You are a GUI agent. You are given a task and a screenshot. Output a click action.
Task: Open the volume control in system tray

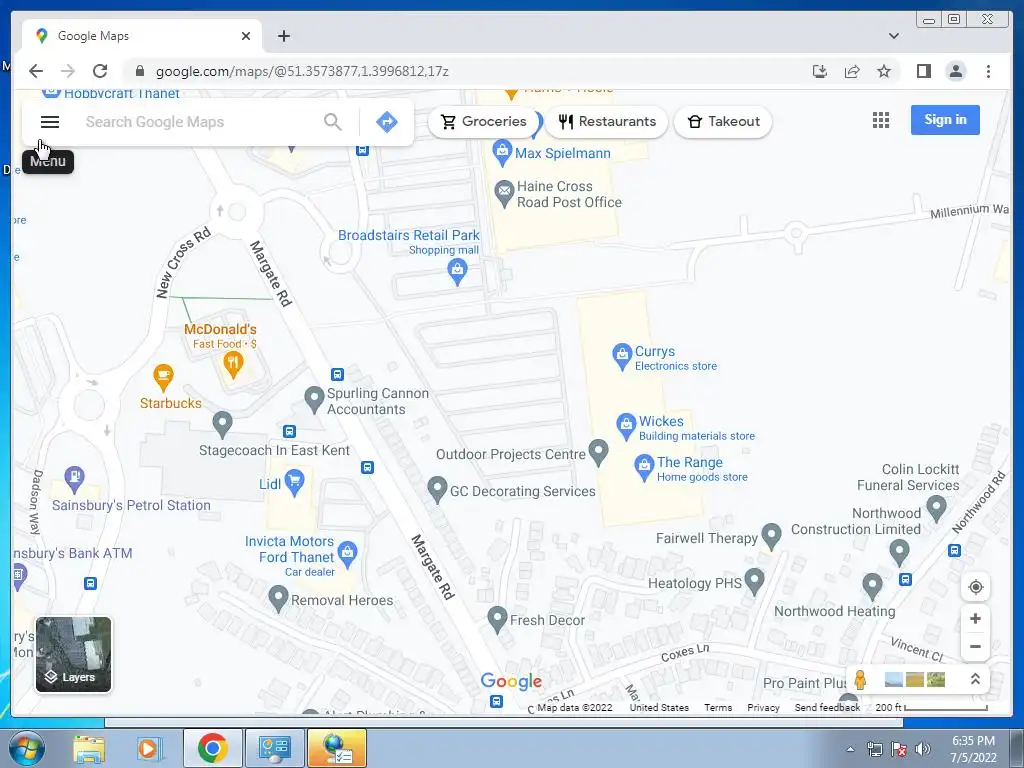(x=923, y=749)
